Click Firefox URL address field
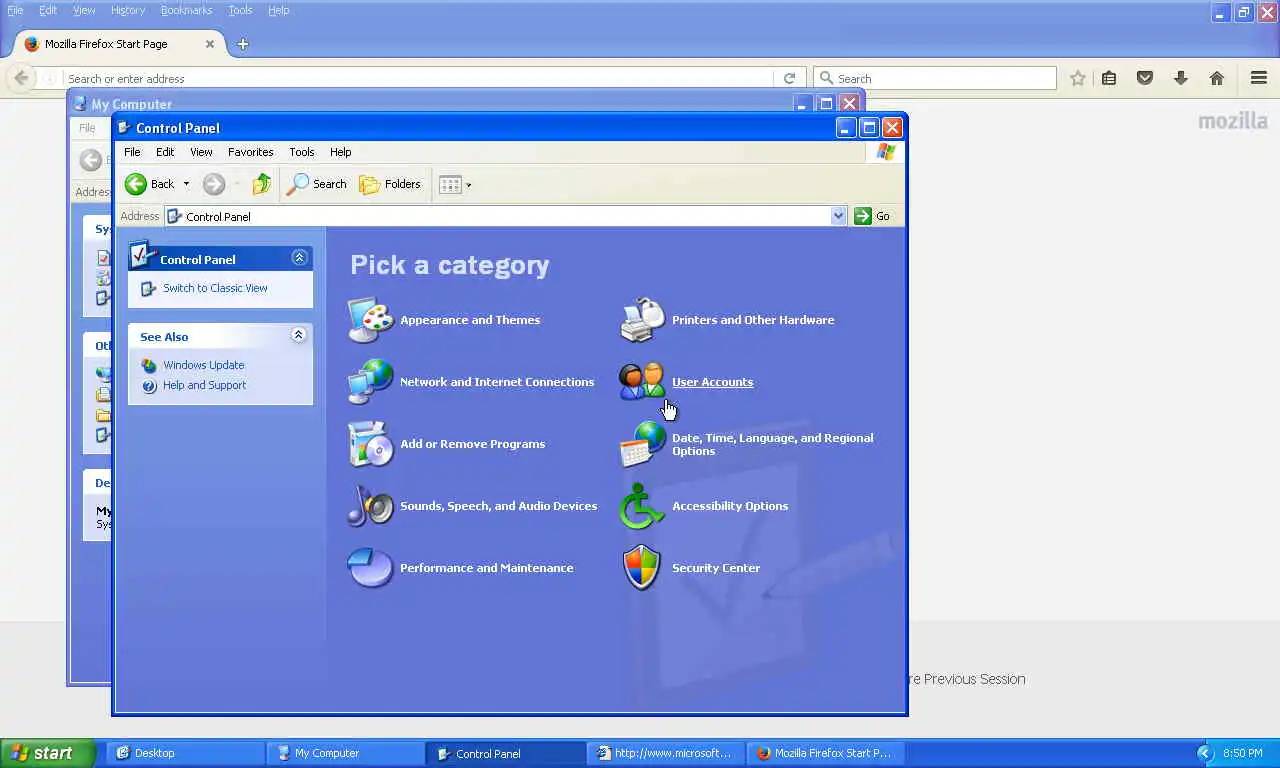1280x768 pixels. [420, 78]
